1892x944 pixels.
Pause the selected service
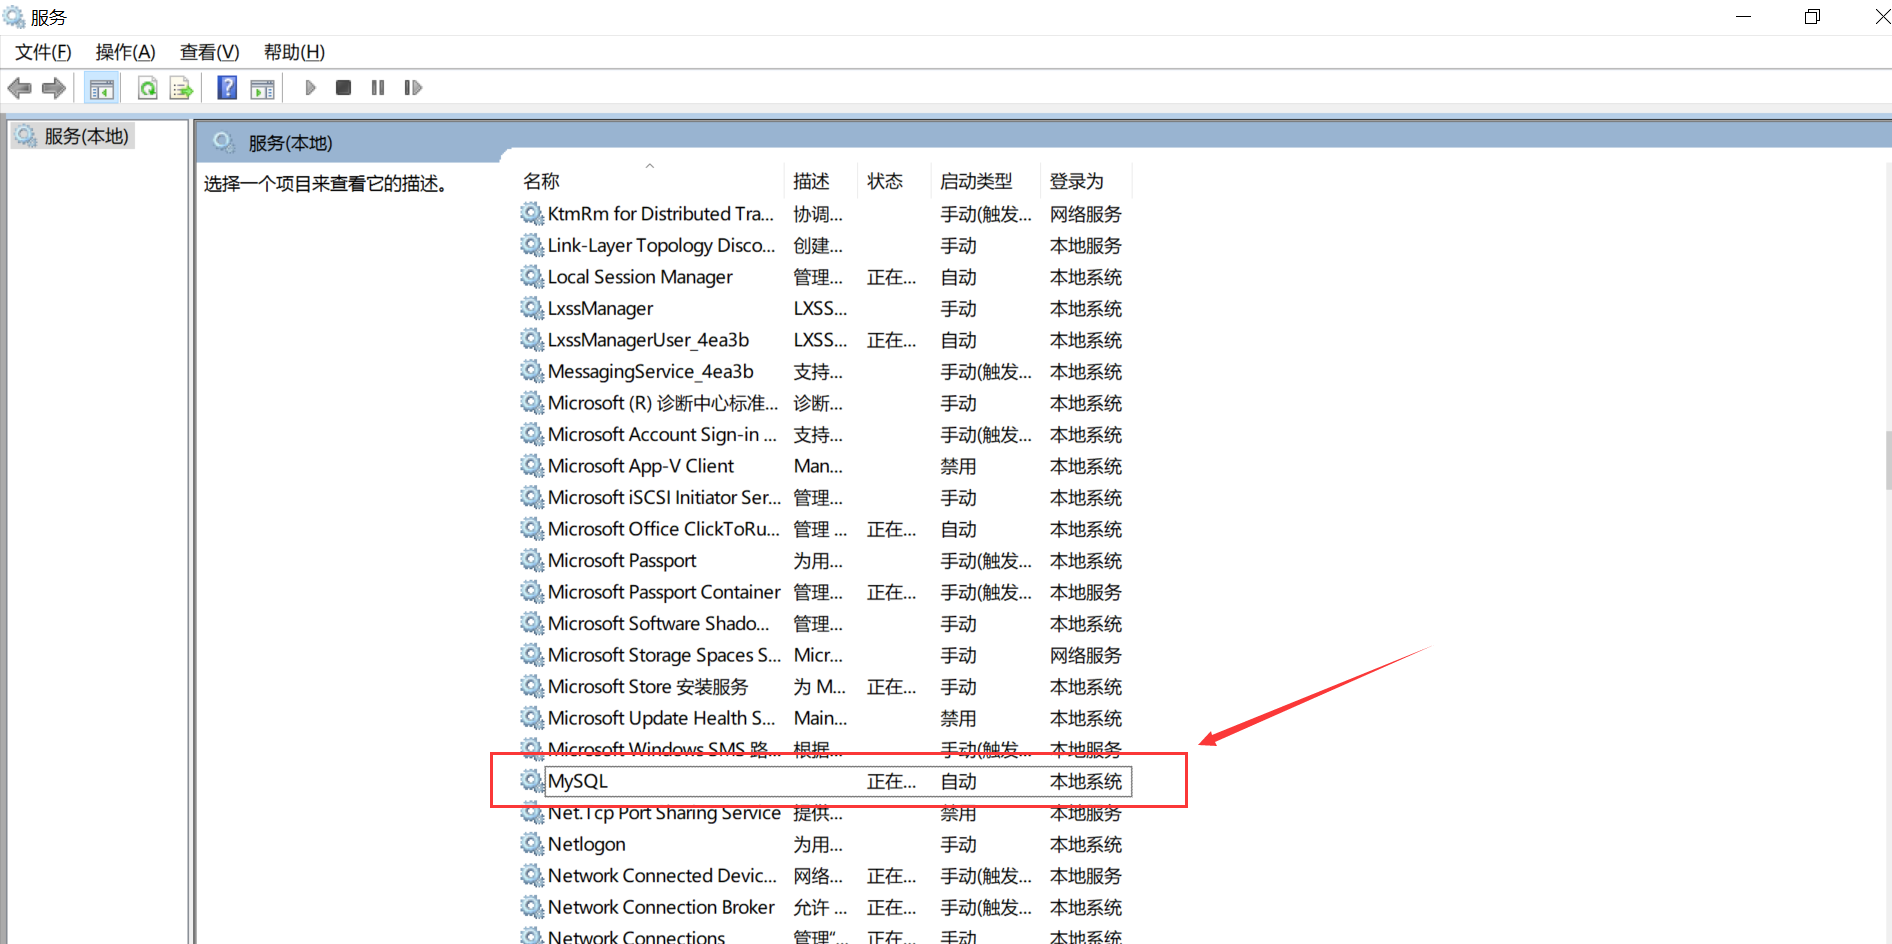click(378, 88)
